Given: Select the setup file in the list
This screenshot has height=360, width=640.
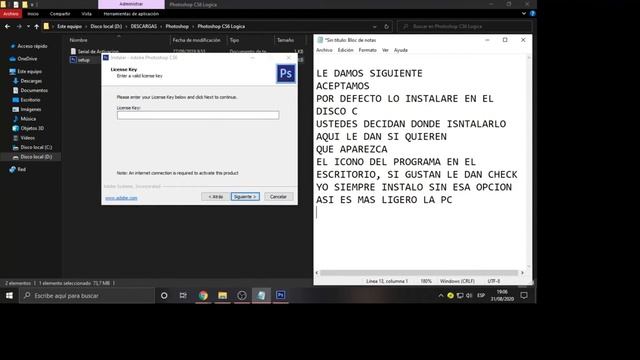Looking at the screenshot, I should tap(84, 60).
